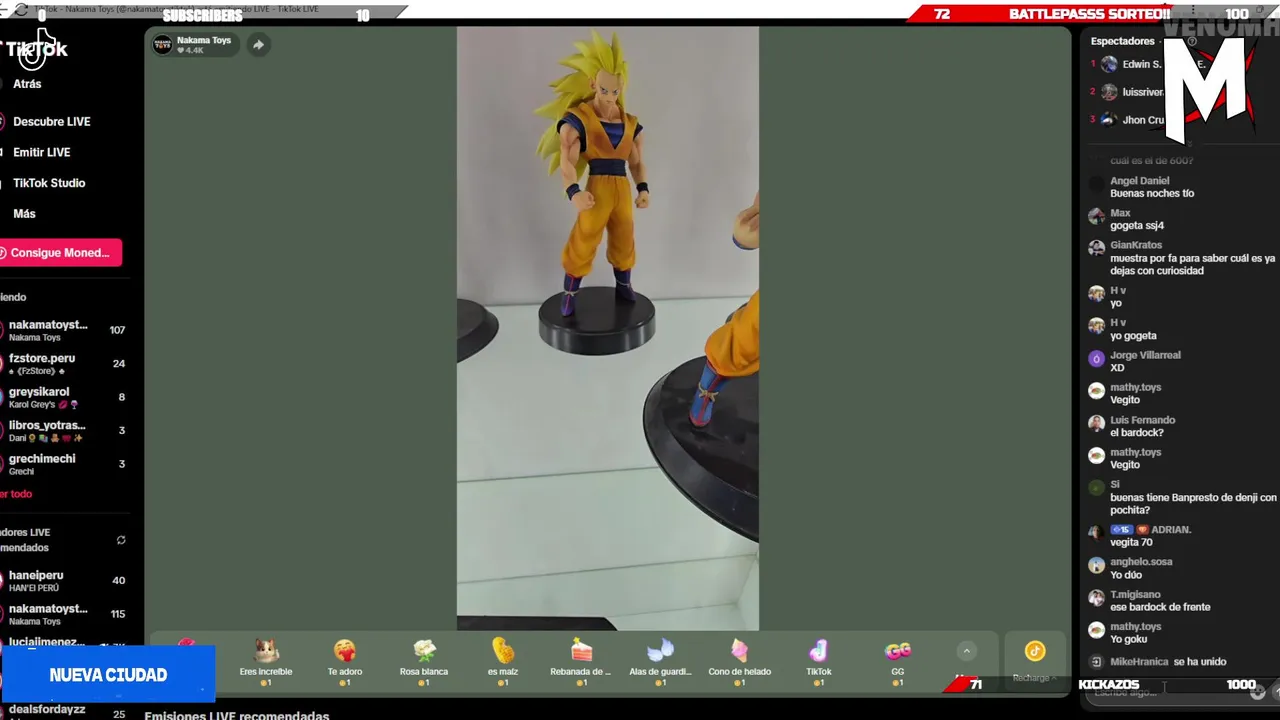
Task: Send the Rebanada de cake gift
Action: (581, 662)
